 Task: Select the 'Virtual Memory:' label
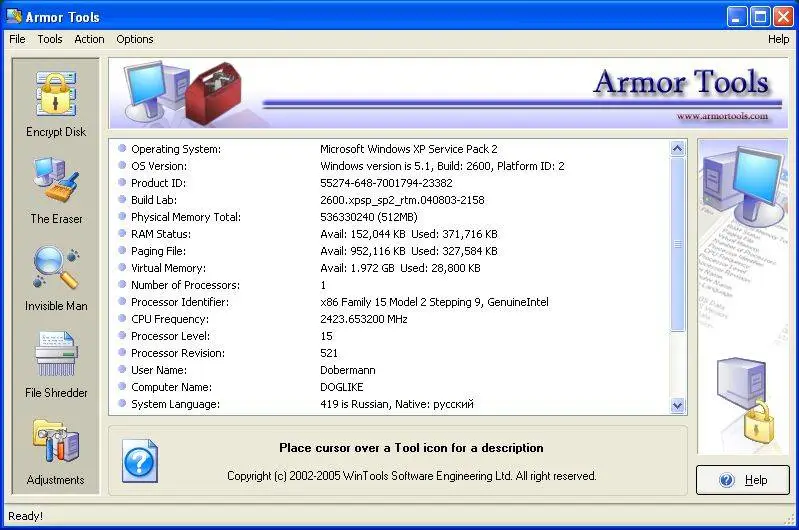coord(168,268)
